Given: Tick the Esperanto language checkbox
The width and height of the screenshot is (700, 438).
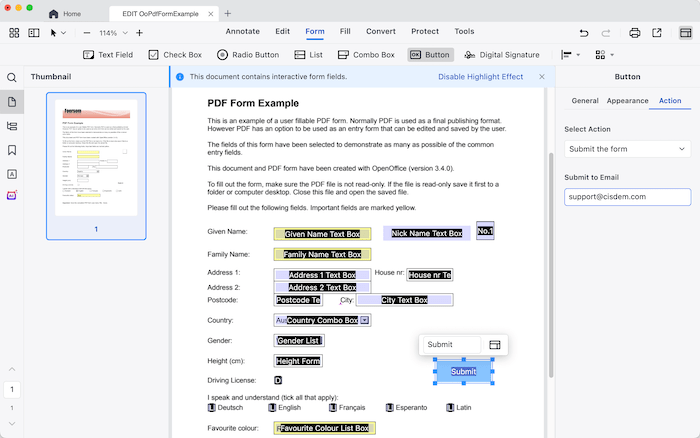Looking at the screenshot, I should coord(391,407).
